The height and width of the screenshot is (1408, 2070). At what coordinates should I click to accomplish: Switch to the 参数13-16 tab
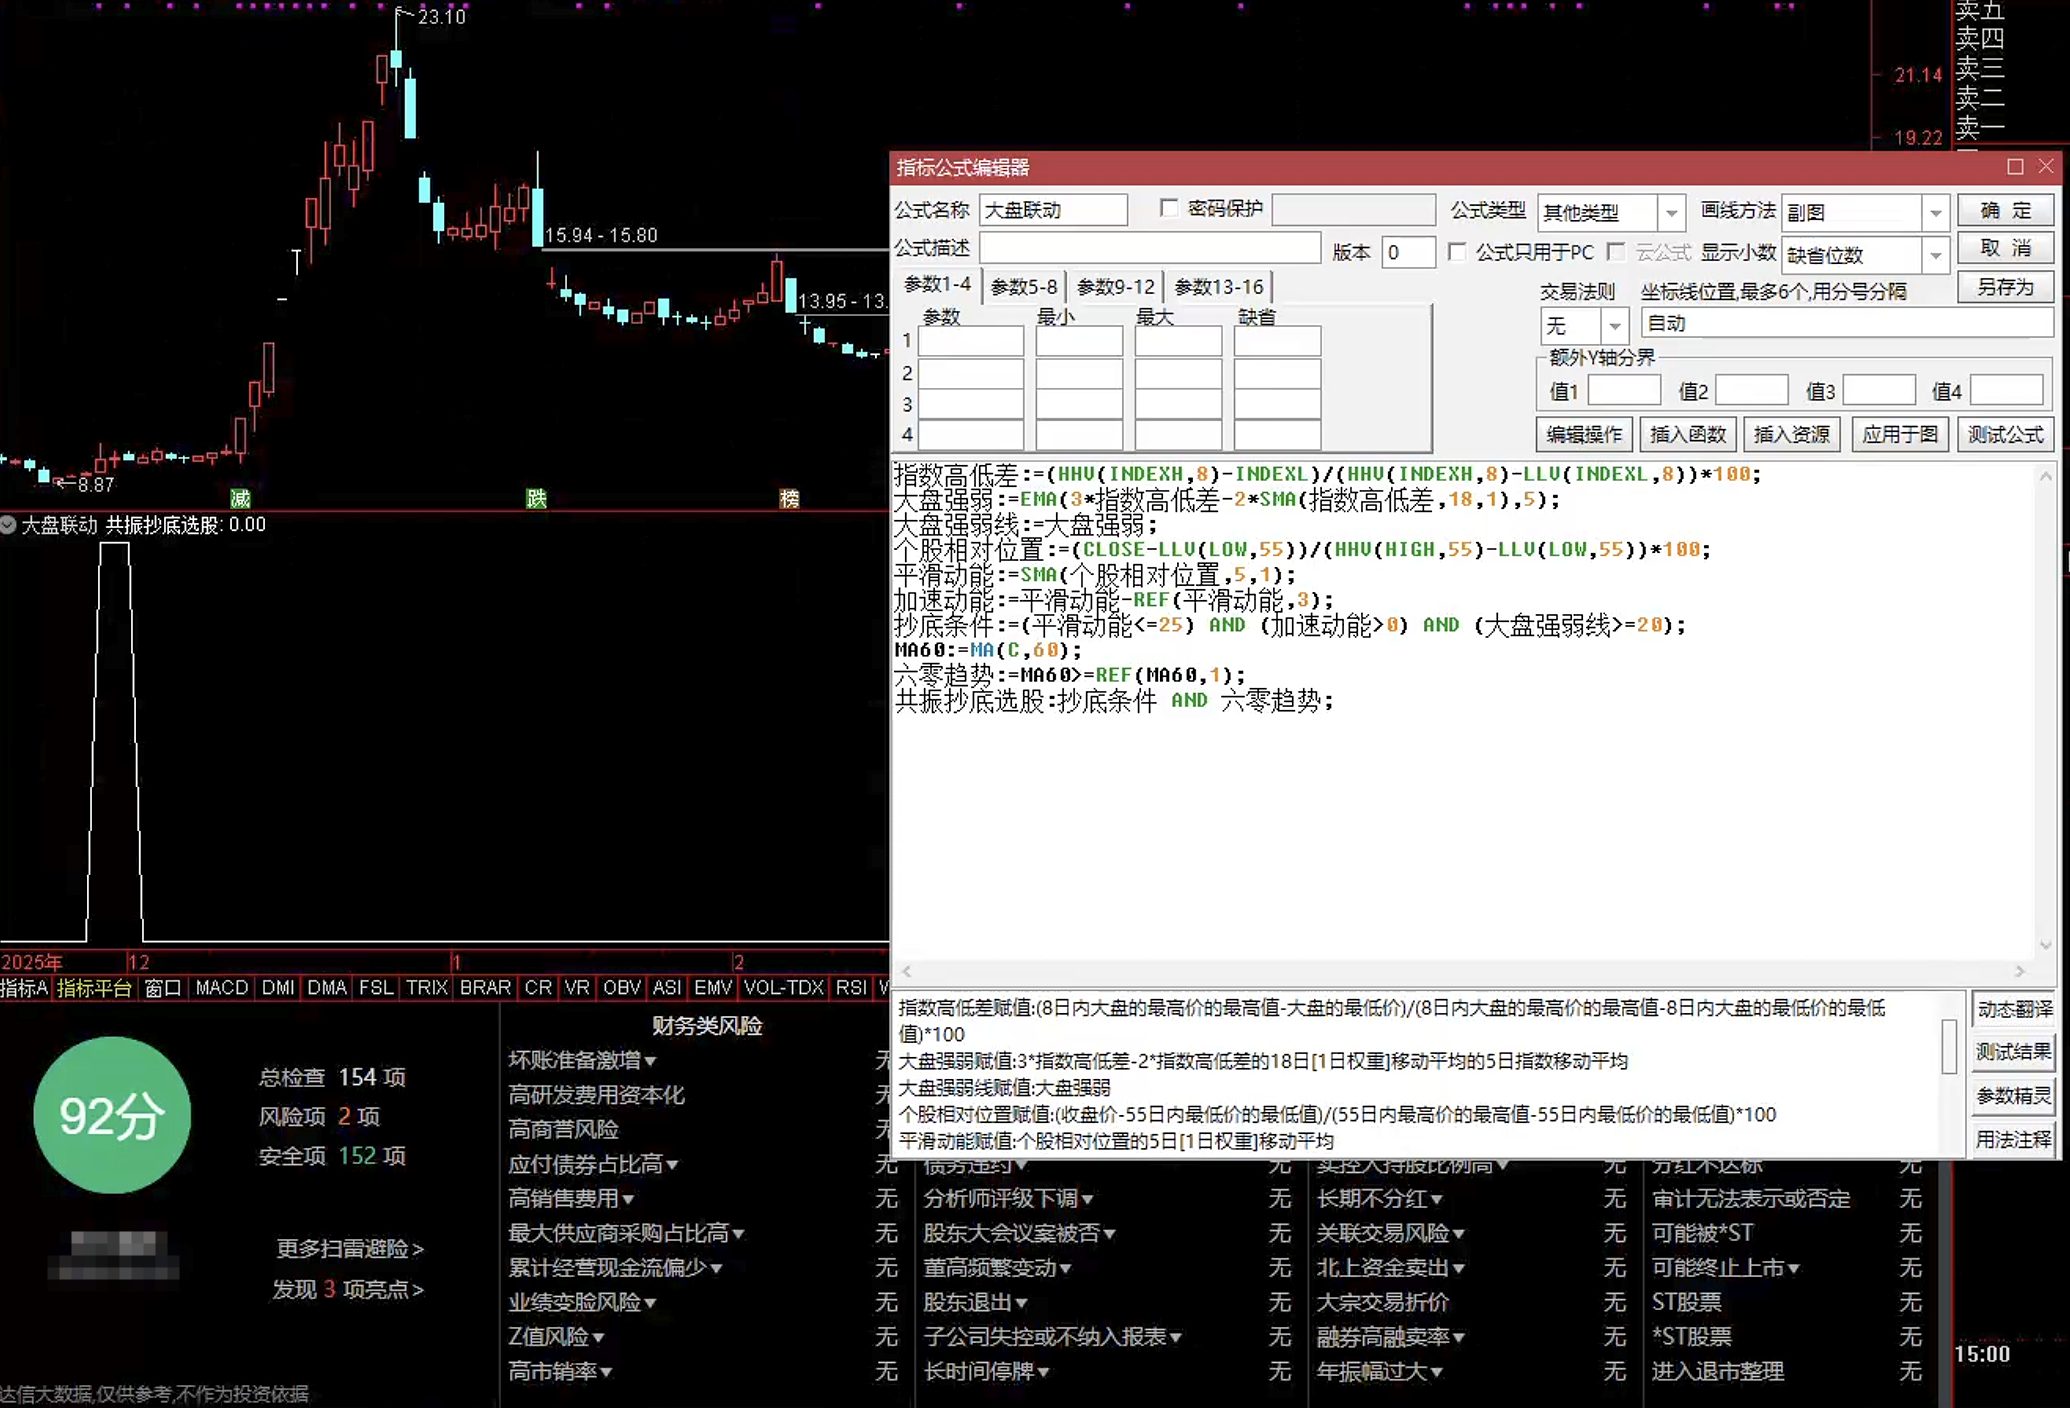point(1218,287)
